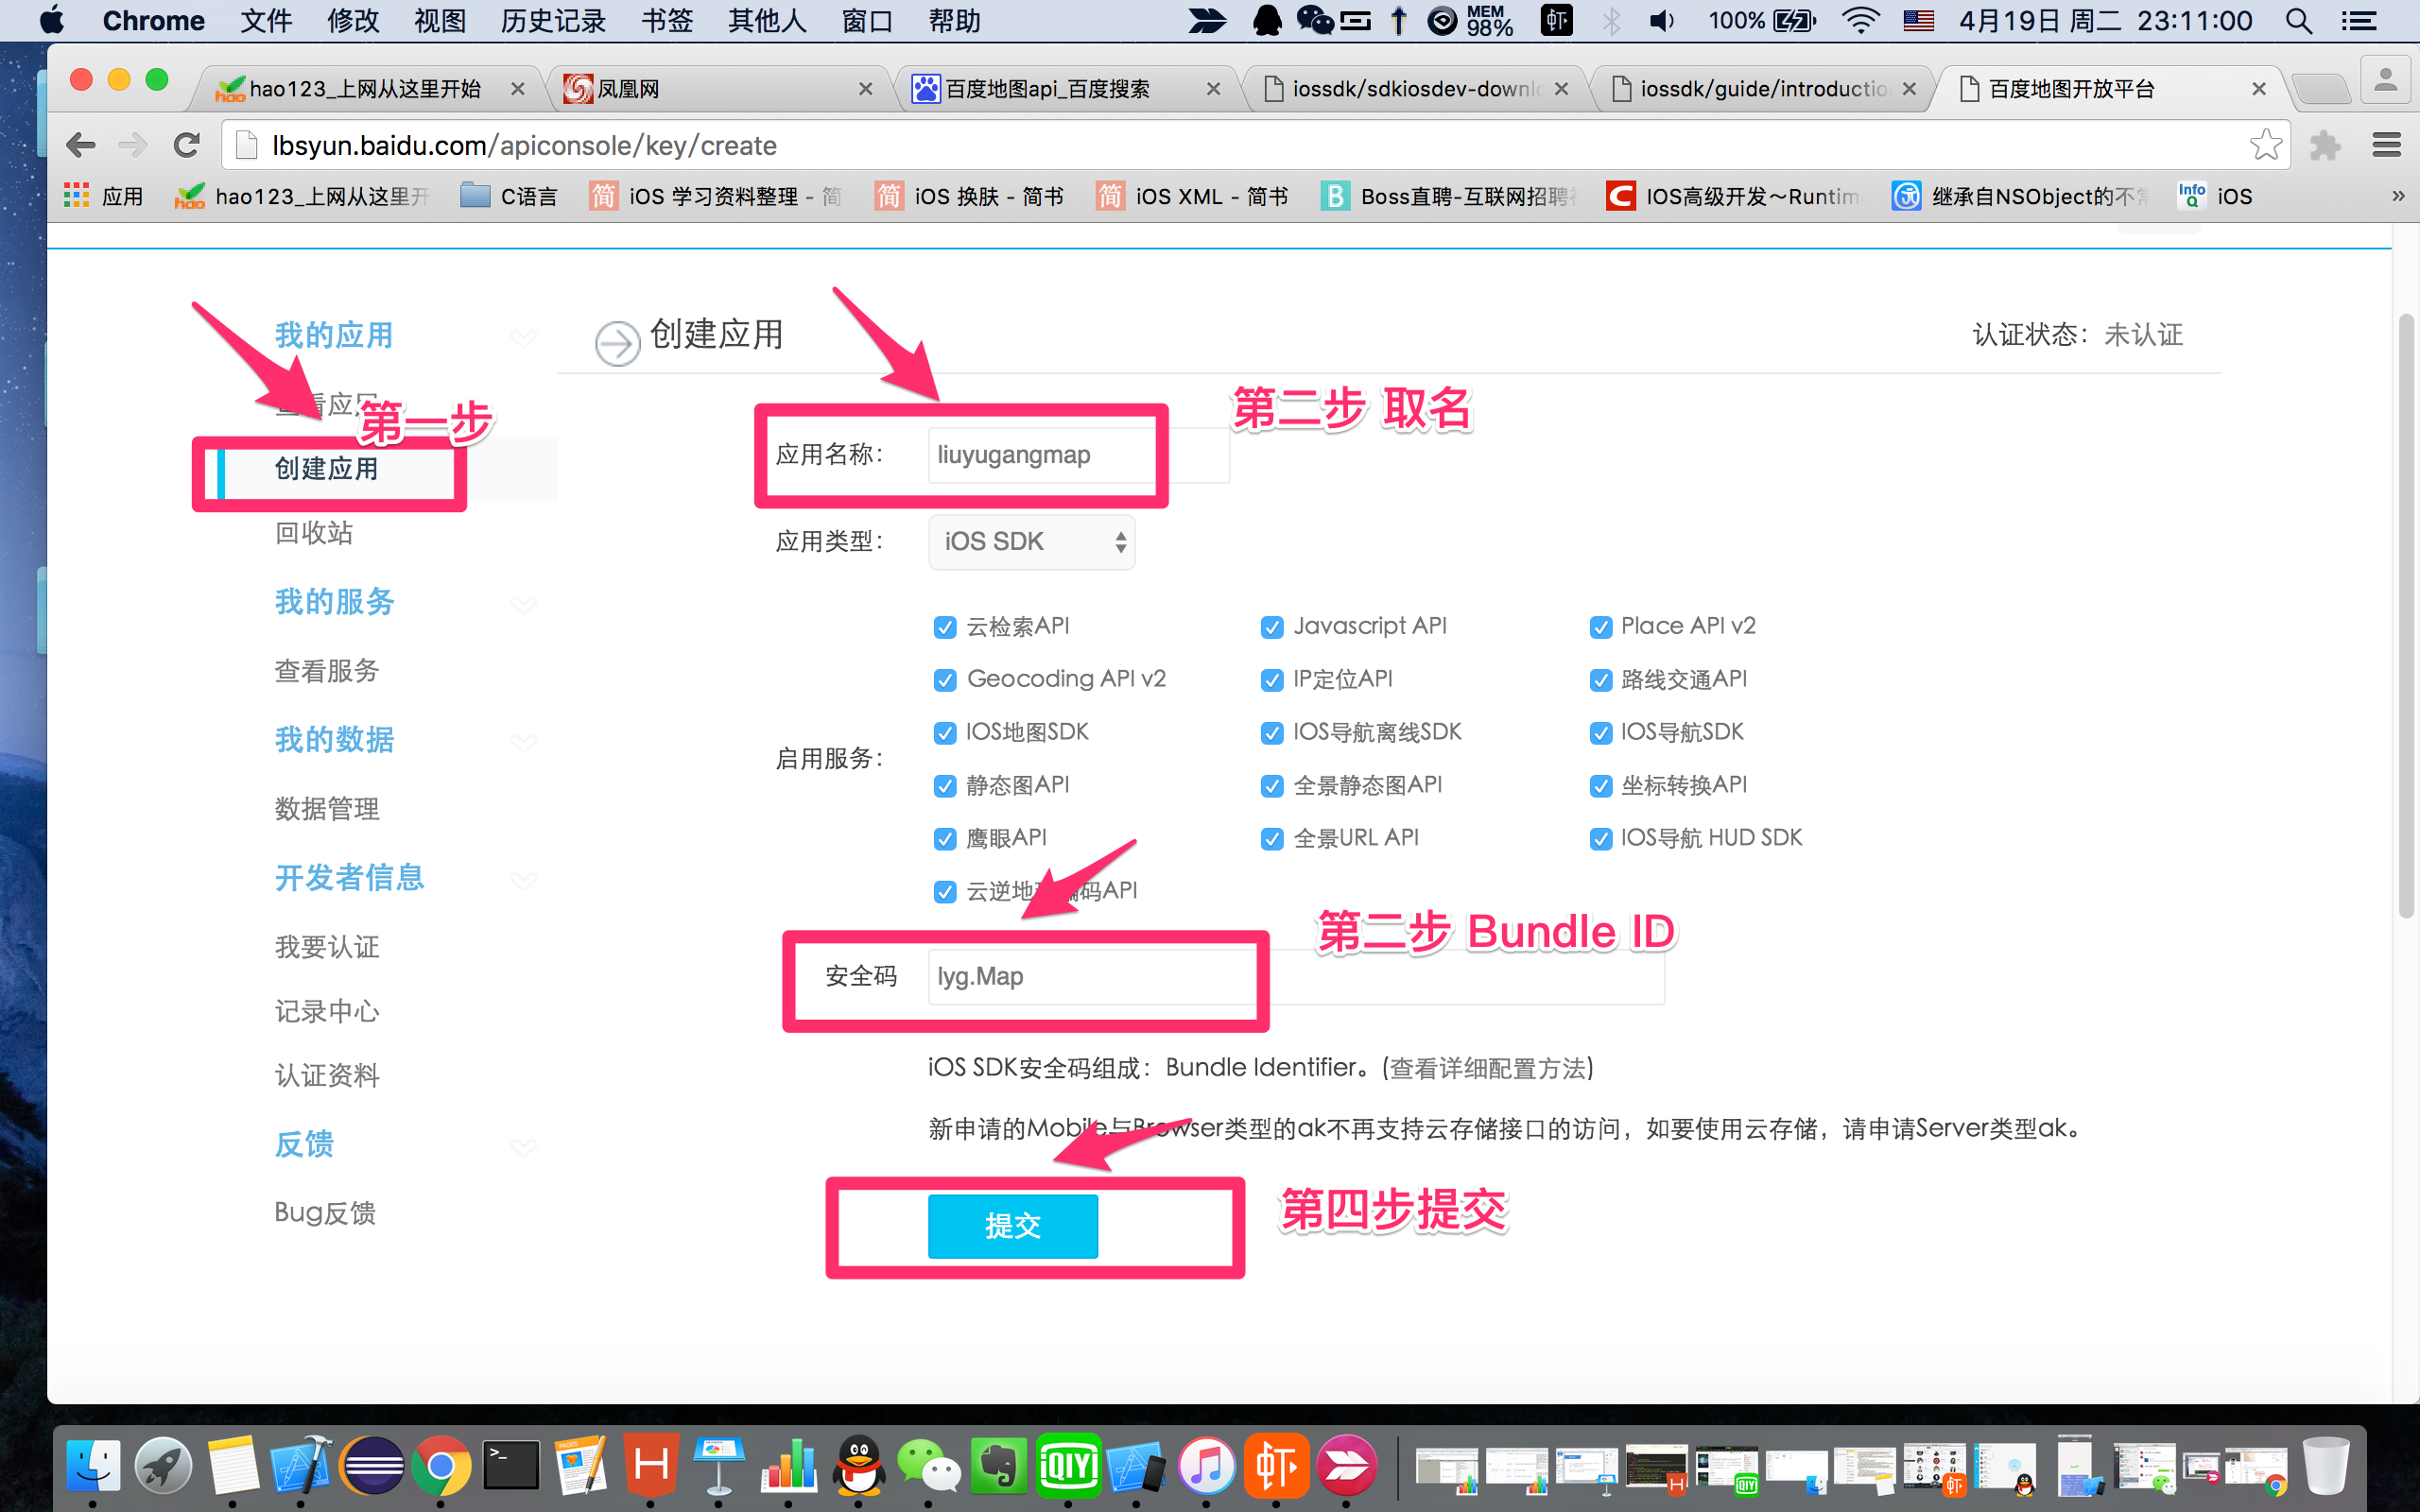Open Xcode from the Dock

[302, 1466]
